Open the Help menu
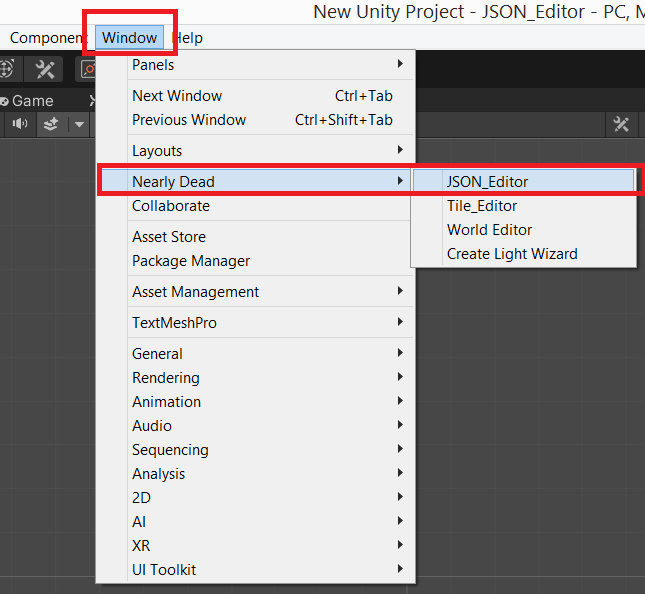The height and width of the screenshot is (594, 645). 188,38
